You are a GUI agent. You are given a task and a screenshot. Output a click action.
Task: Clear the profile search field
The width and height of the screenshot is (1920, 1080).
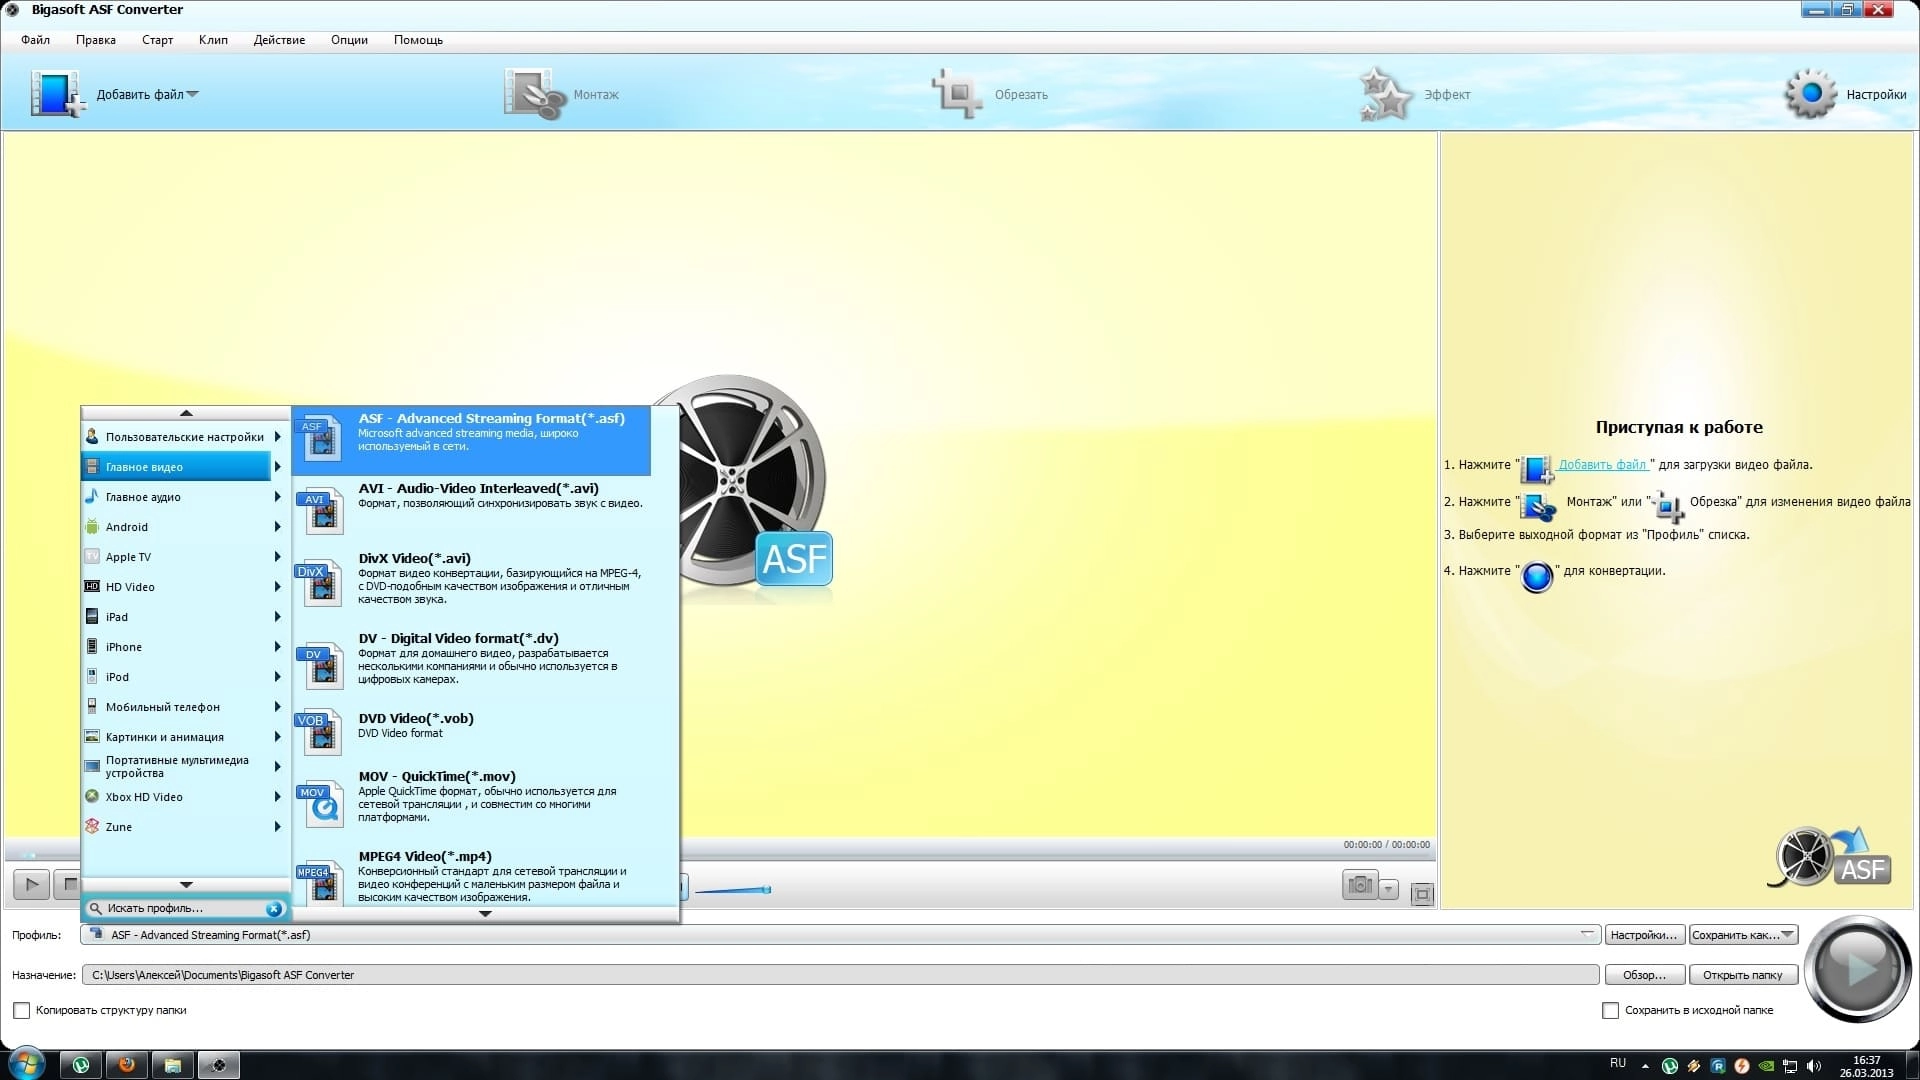coord(273,908)
